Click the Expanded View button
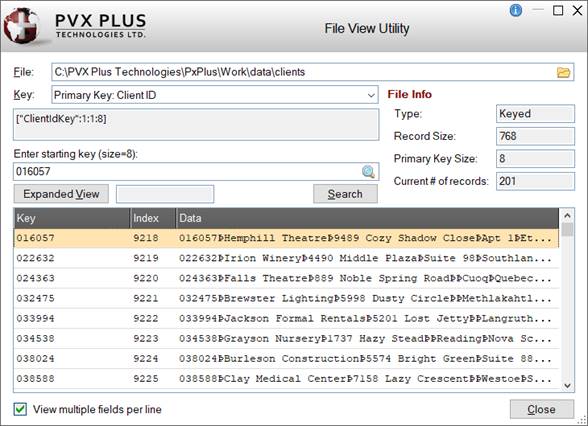The height and width of the screenshot is (426, 588). 61,194
